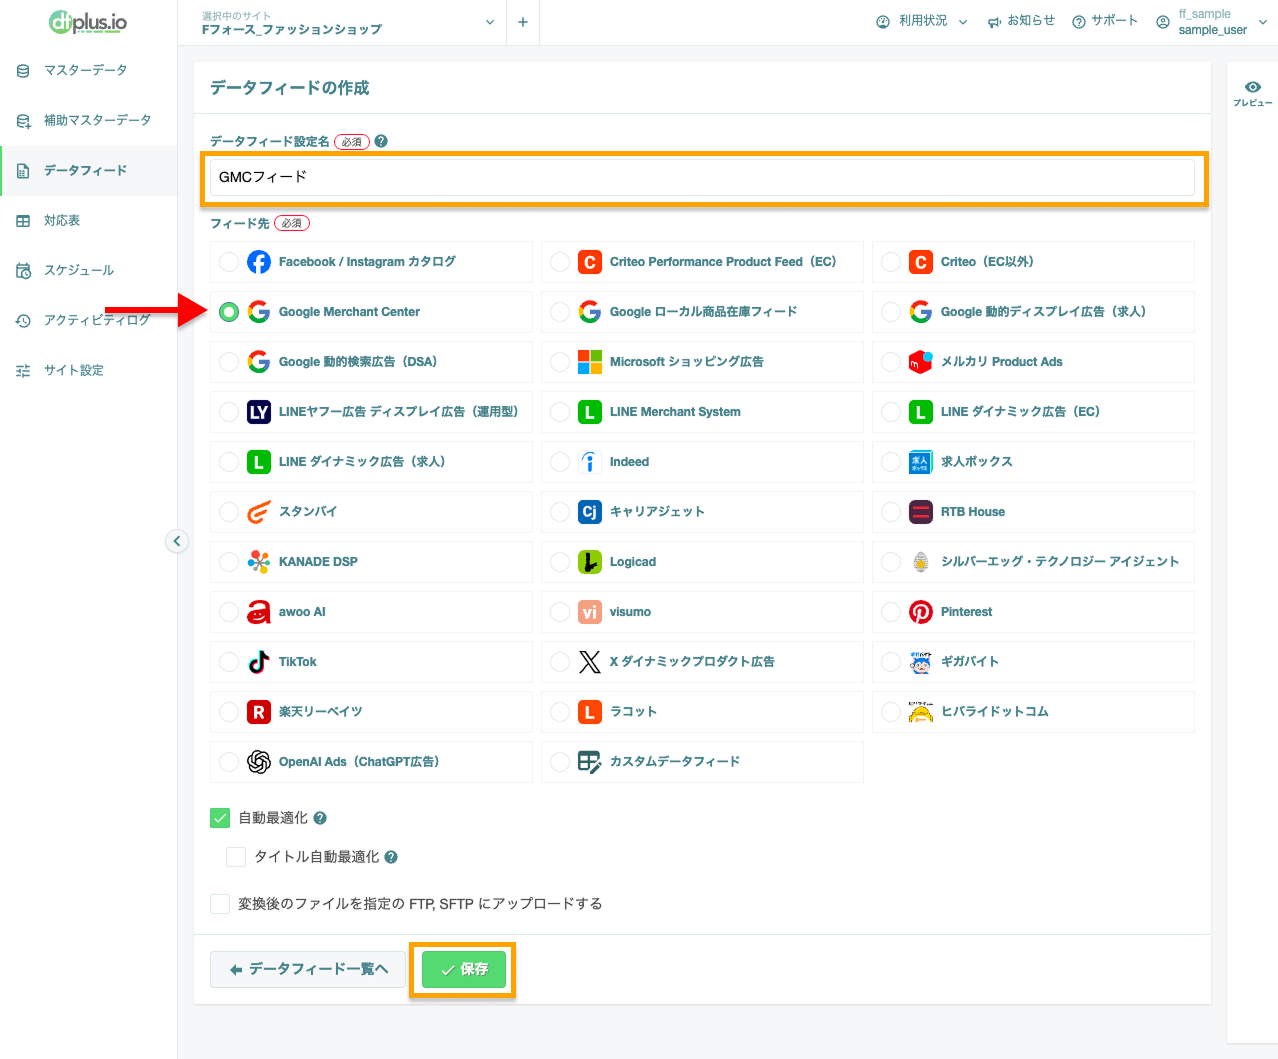Open マスターデータ in the sidebar
Screen dimensions: 1278x1059
point(88,70)
